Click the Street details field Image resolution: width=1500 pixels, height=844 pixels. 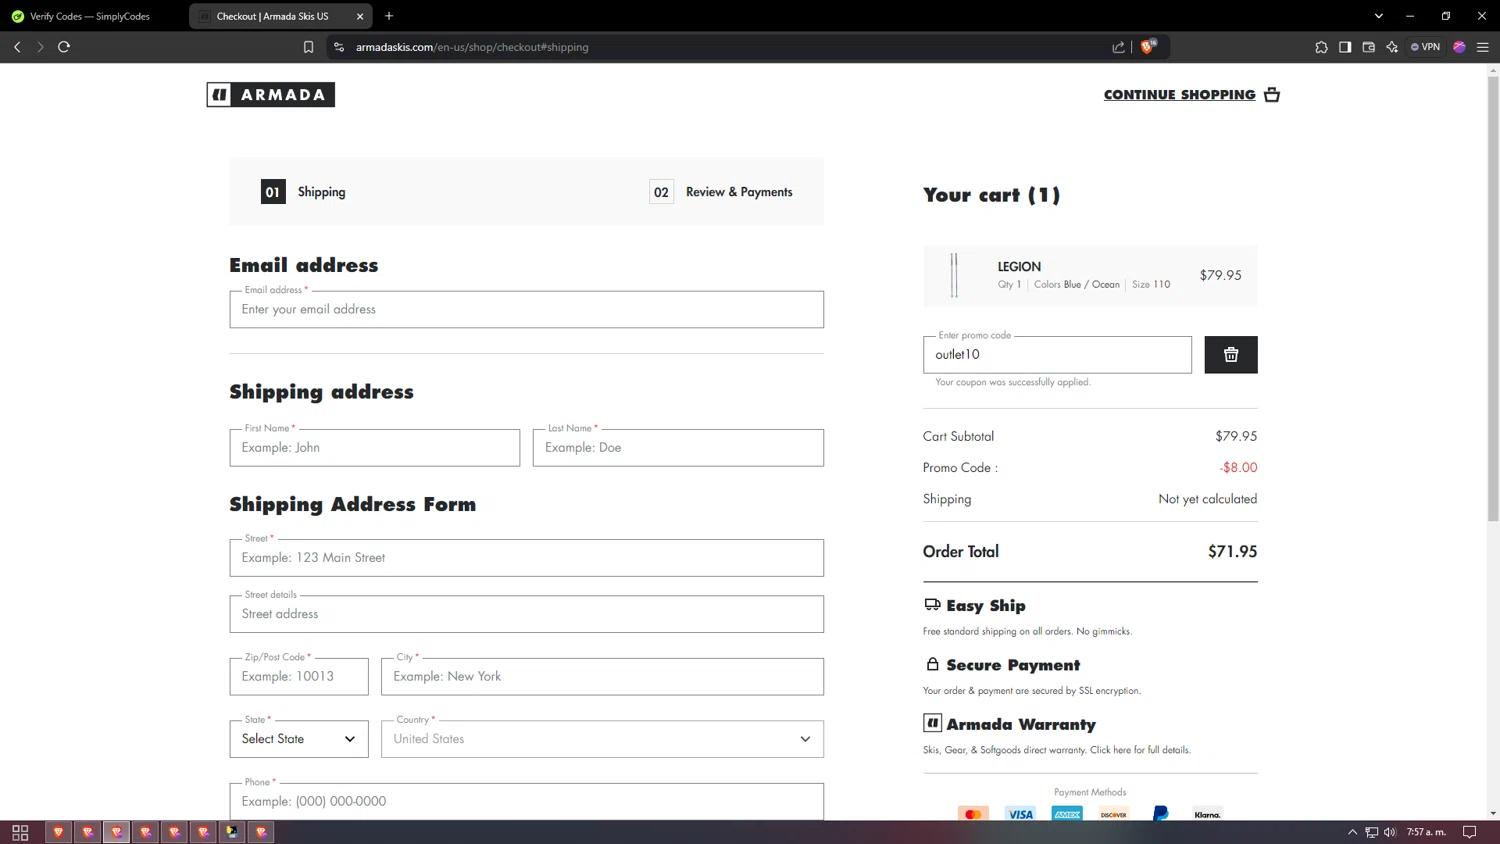526,614
